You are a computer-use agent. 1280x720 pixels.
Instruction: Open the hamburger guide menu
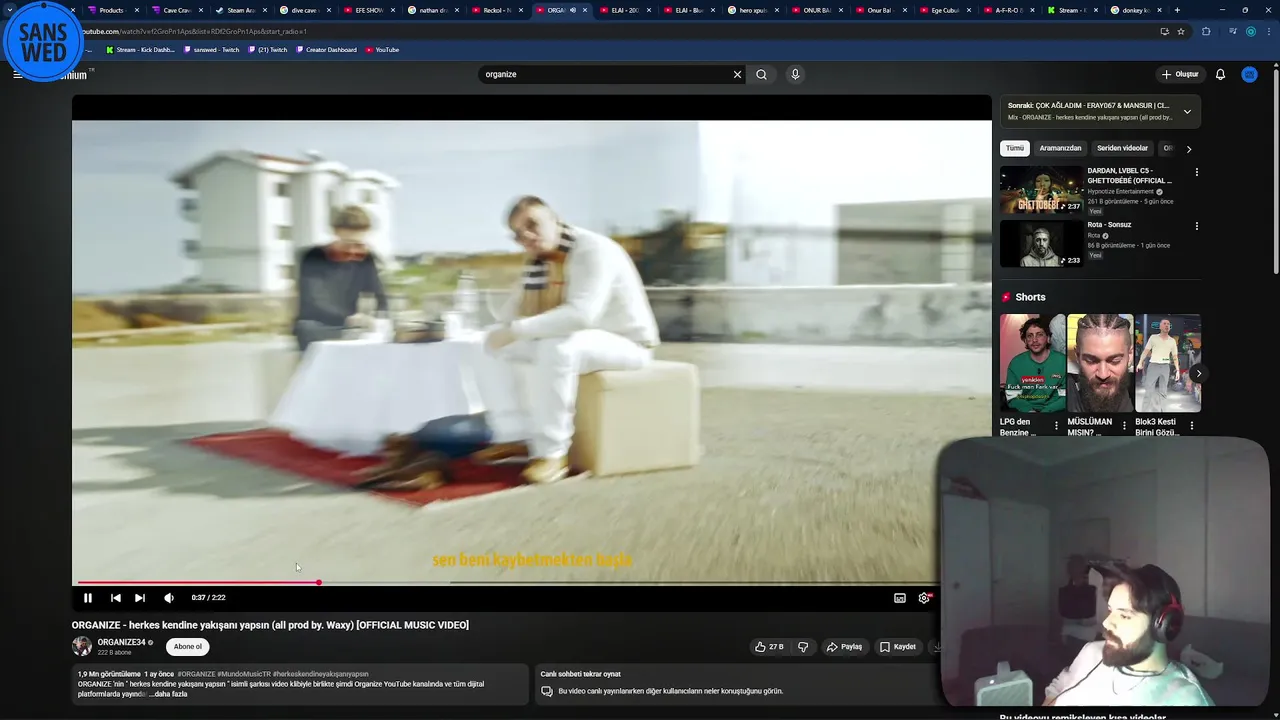[x=17, y=74]
